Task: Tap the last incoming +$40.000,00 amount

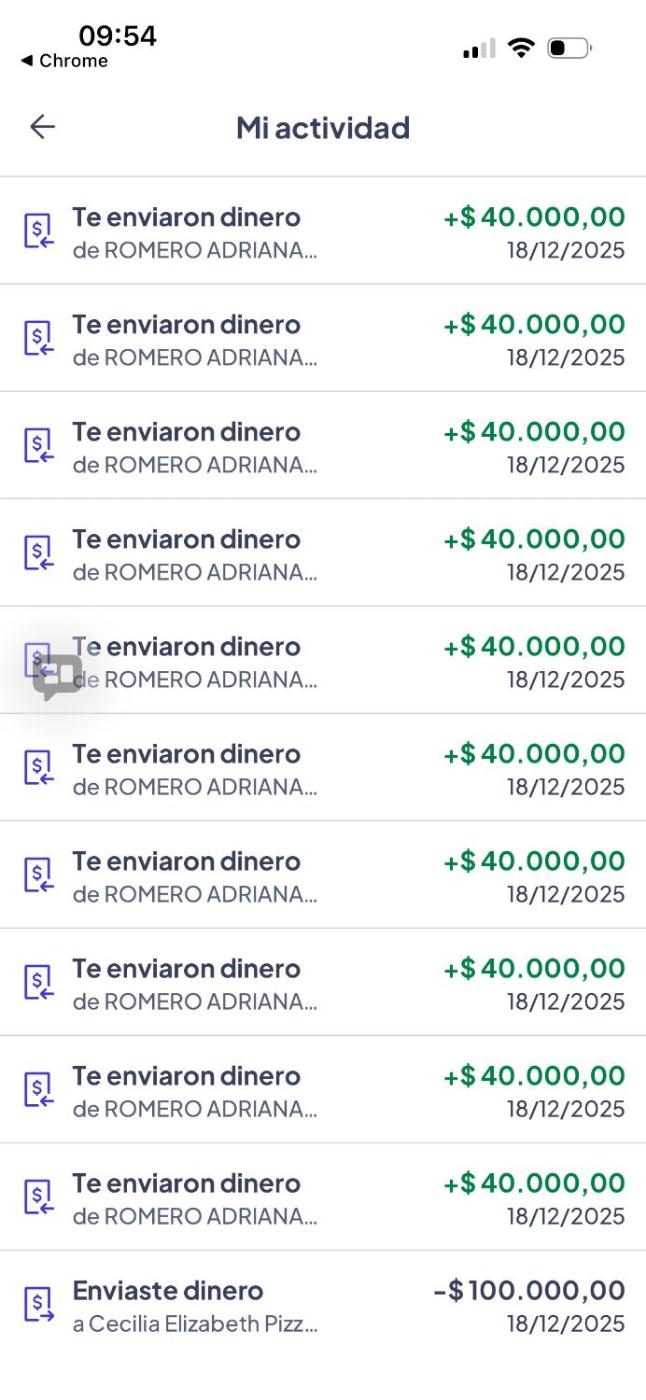Action: click(x=534, y=1184)
